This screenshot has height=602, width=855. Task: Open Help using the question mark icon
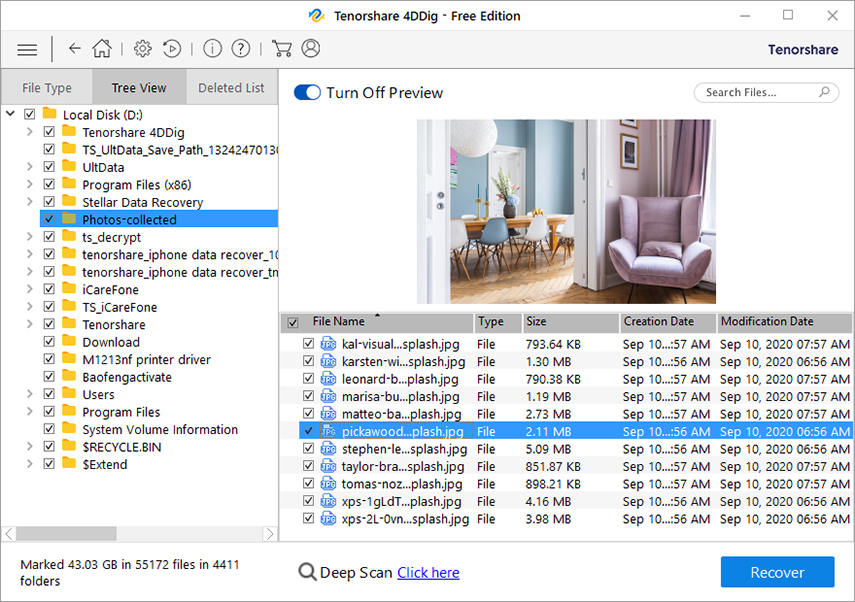(241, 48)
